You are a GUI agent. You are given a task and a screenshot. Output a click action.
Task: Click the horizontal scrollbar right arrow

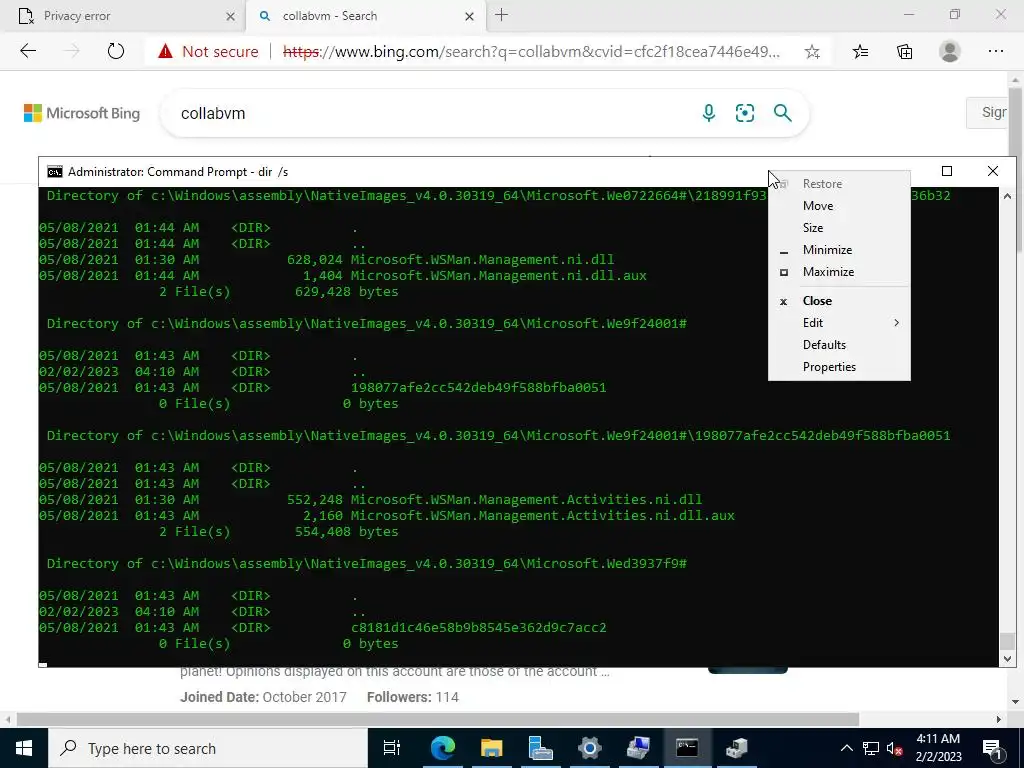pos(998,719)
